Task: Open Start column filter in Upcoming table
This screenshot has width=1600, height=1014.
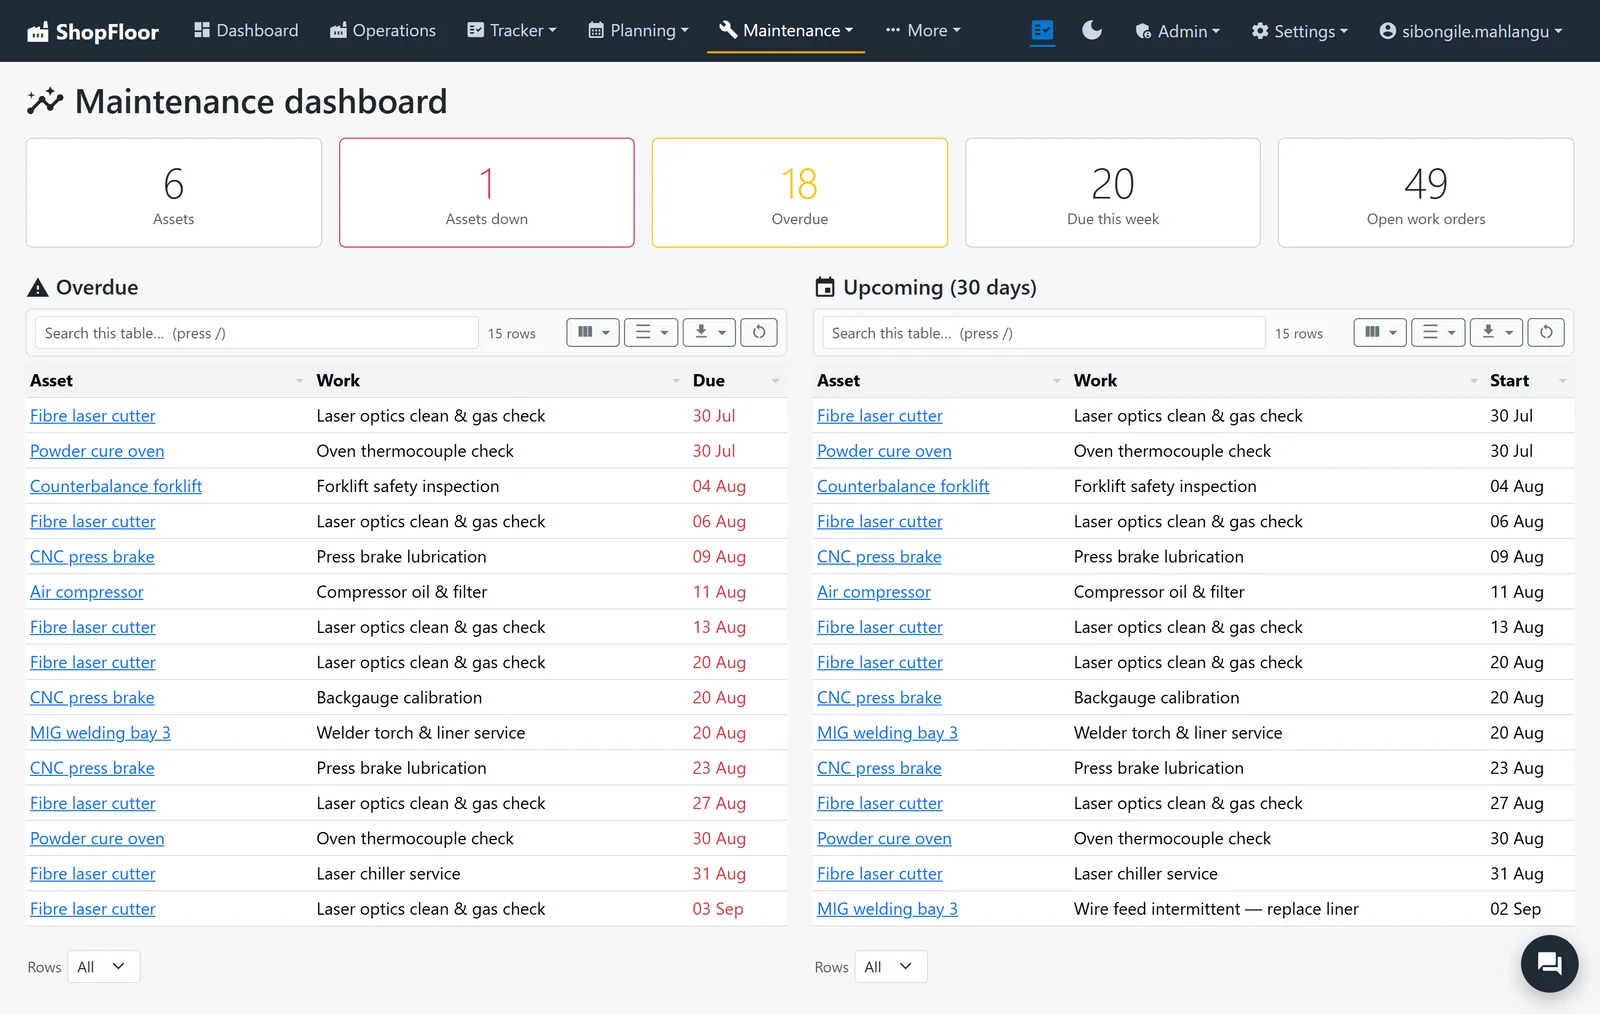Action: [1562, 381]
